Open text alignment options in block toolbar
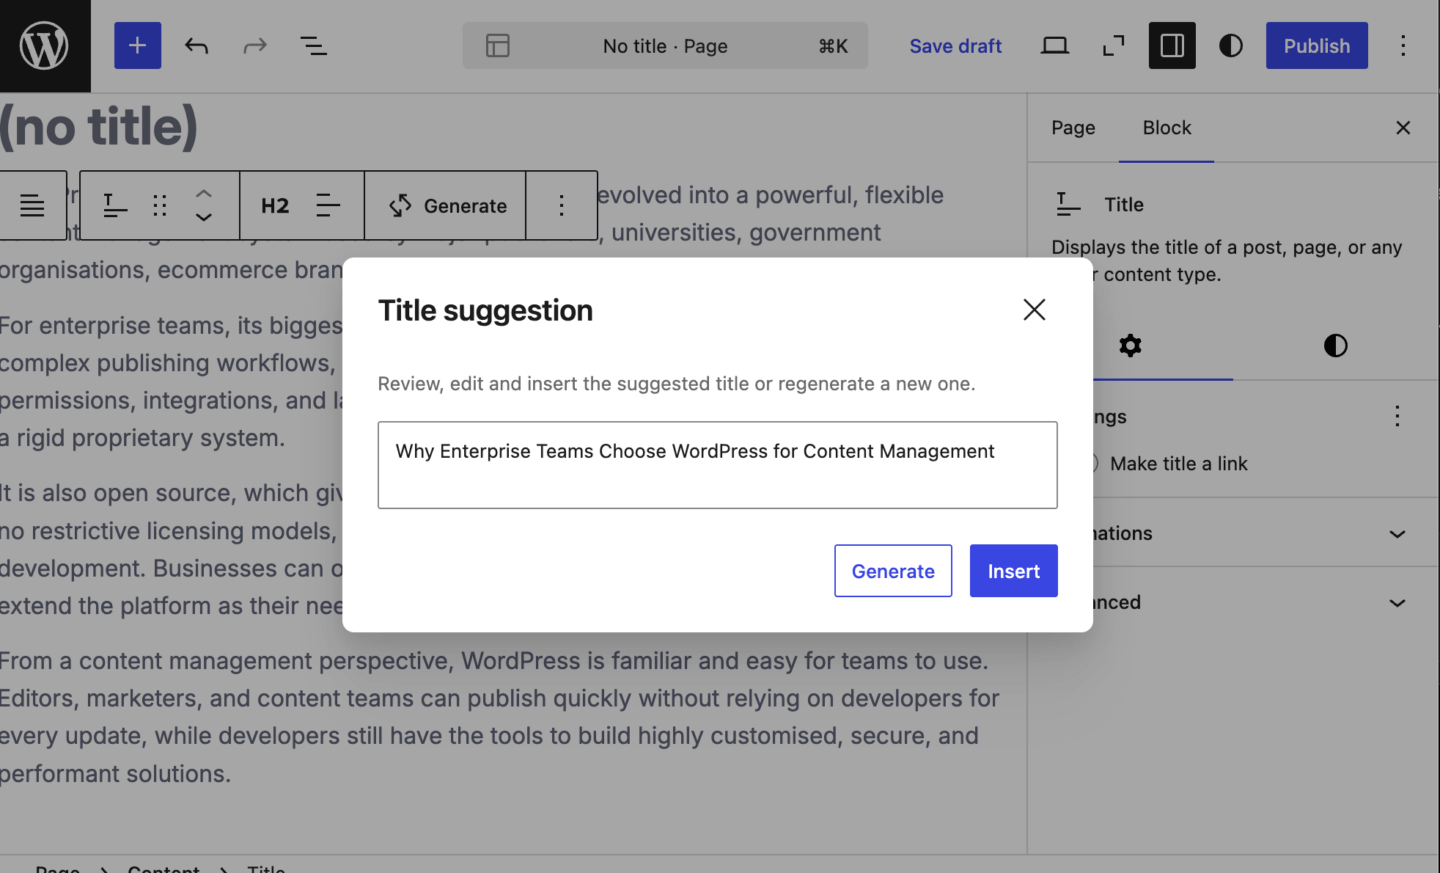 point(328,206)
